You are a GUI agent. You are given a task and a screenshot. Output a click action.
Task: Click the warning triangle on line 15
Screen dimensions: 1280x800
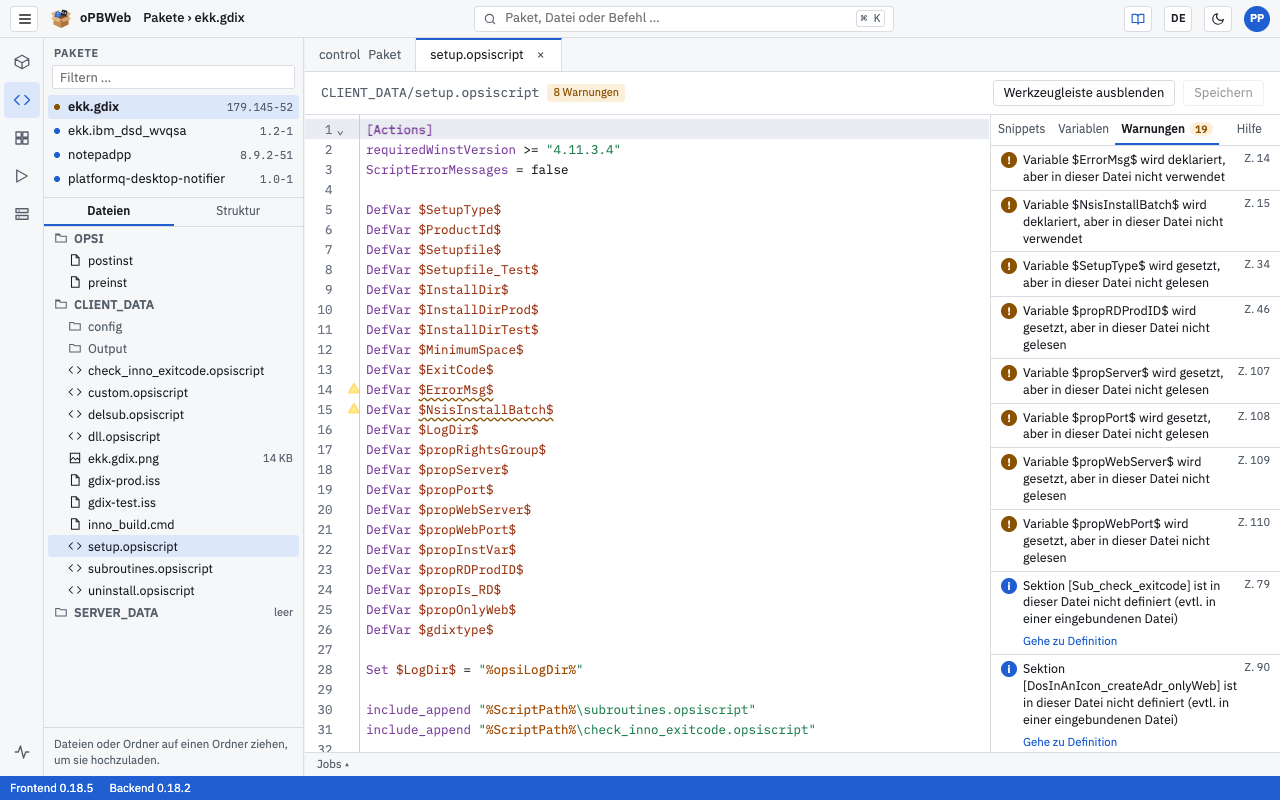point(353,409)
